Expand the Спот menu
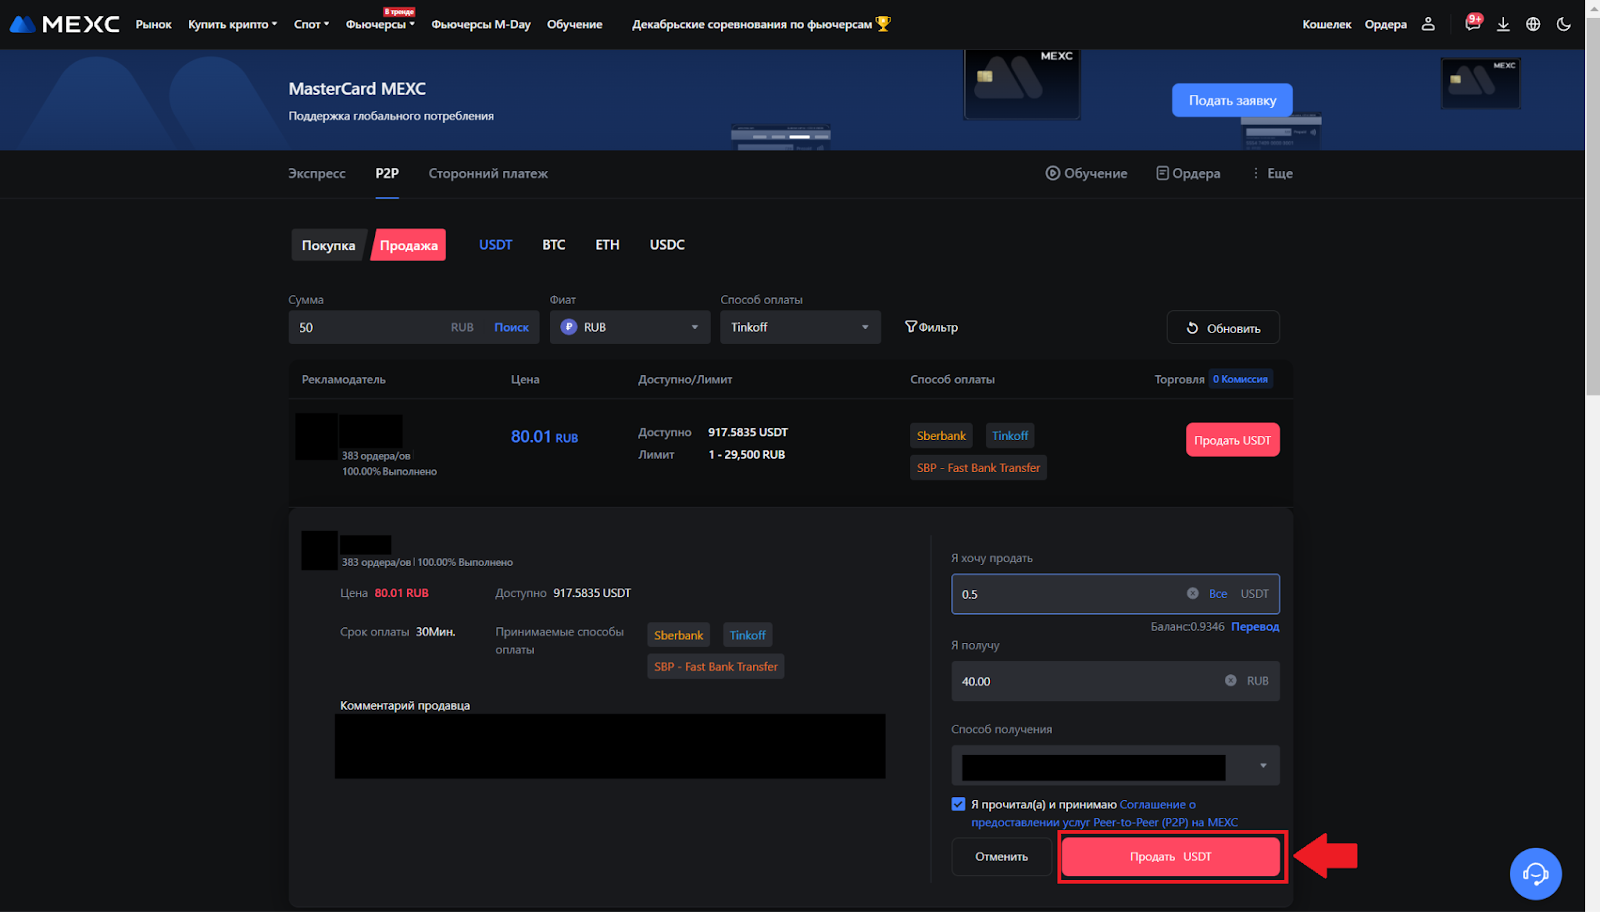Screen dimensions: 1600x912 pyautogui.click(x=311, y=24)
